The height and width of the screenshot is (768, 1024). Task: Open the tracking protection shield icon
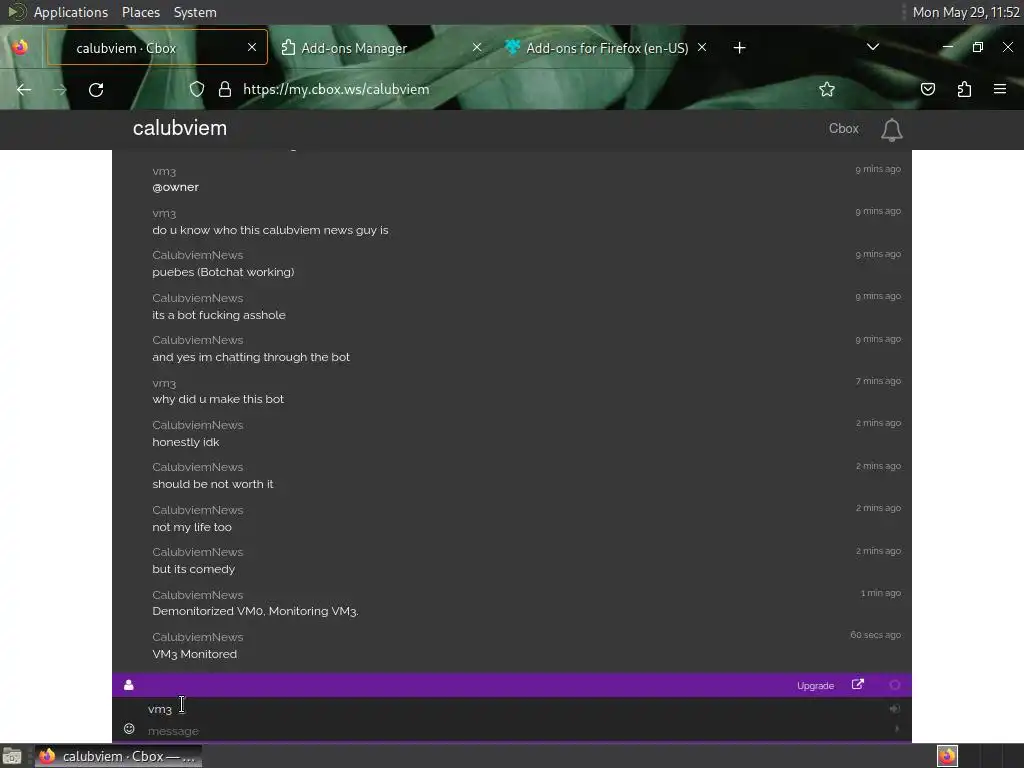pyautogui.click(x=197, y=89)
